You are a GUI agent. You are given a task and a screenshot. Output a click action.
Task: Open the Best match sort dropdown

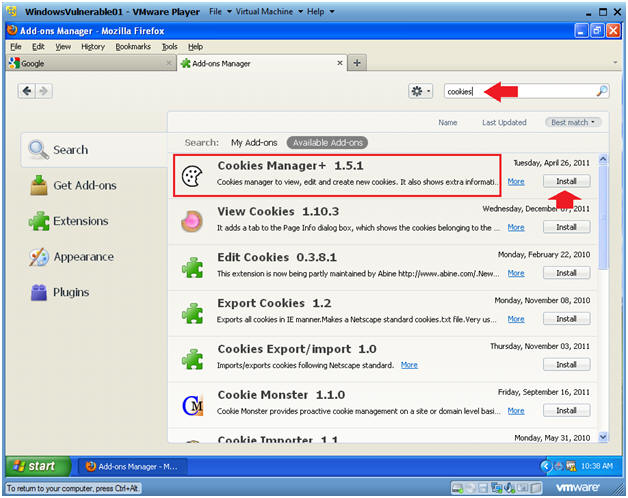tap(573, 123)
